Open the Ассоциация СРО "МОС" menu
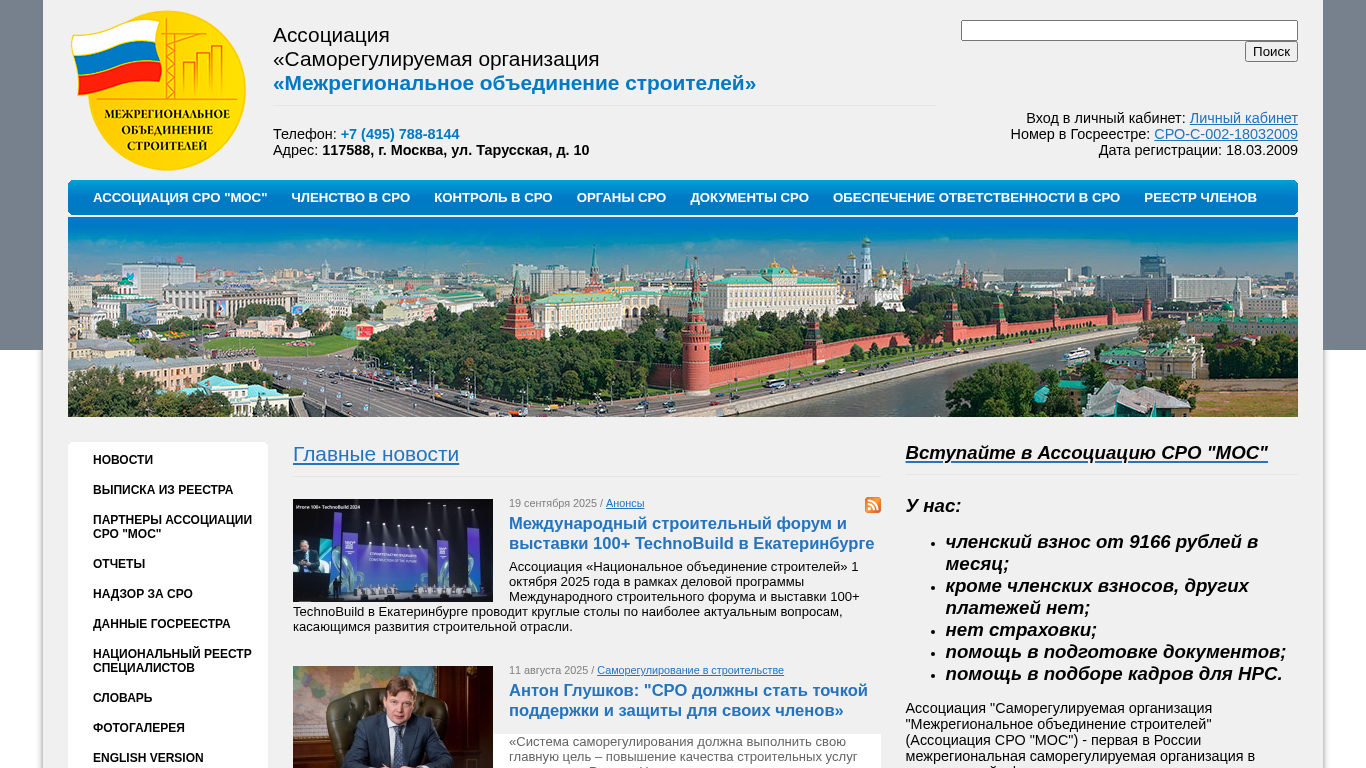1366x768 pixels. [x=180, y=198]
